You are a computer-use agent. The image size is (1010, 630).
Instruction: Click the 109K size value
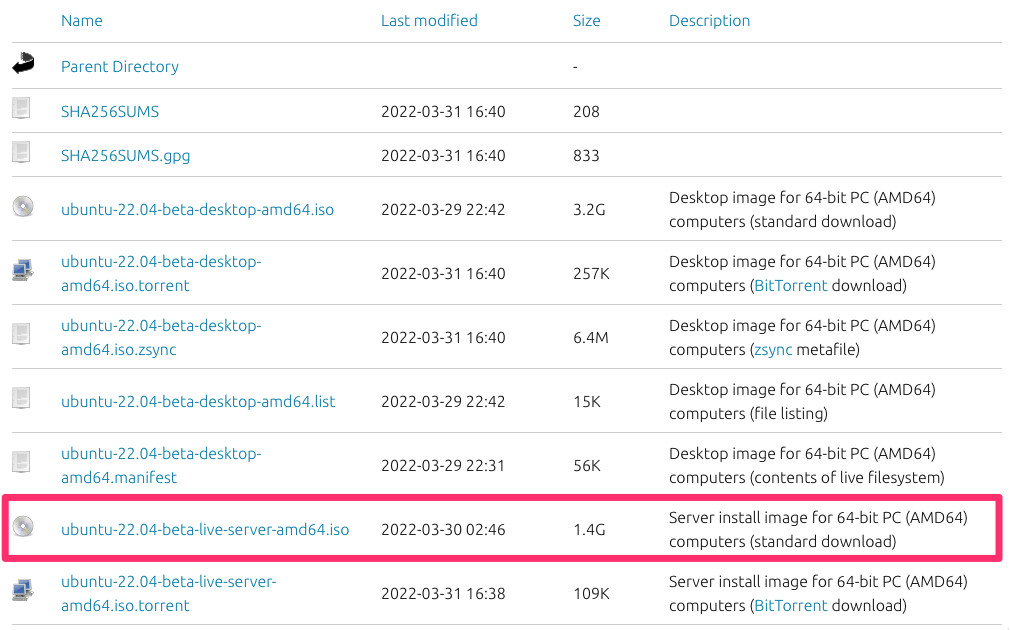click(x=591, y=593)
